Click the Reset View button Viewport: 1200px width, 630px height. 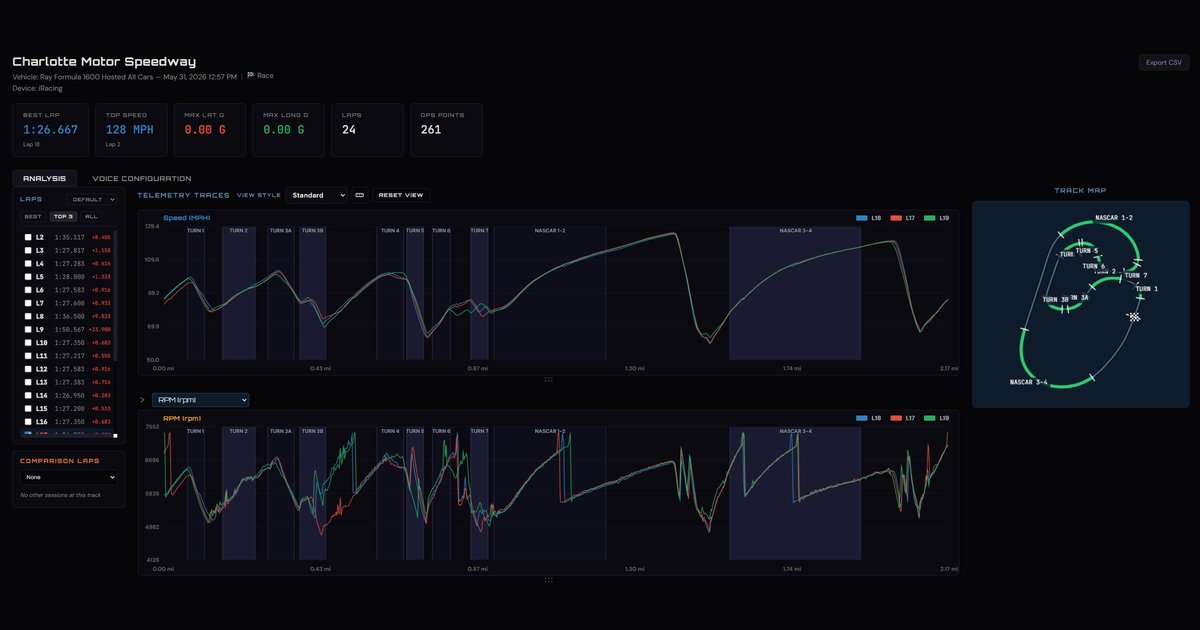[401, 195]
